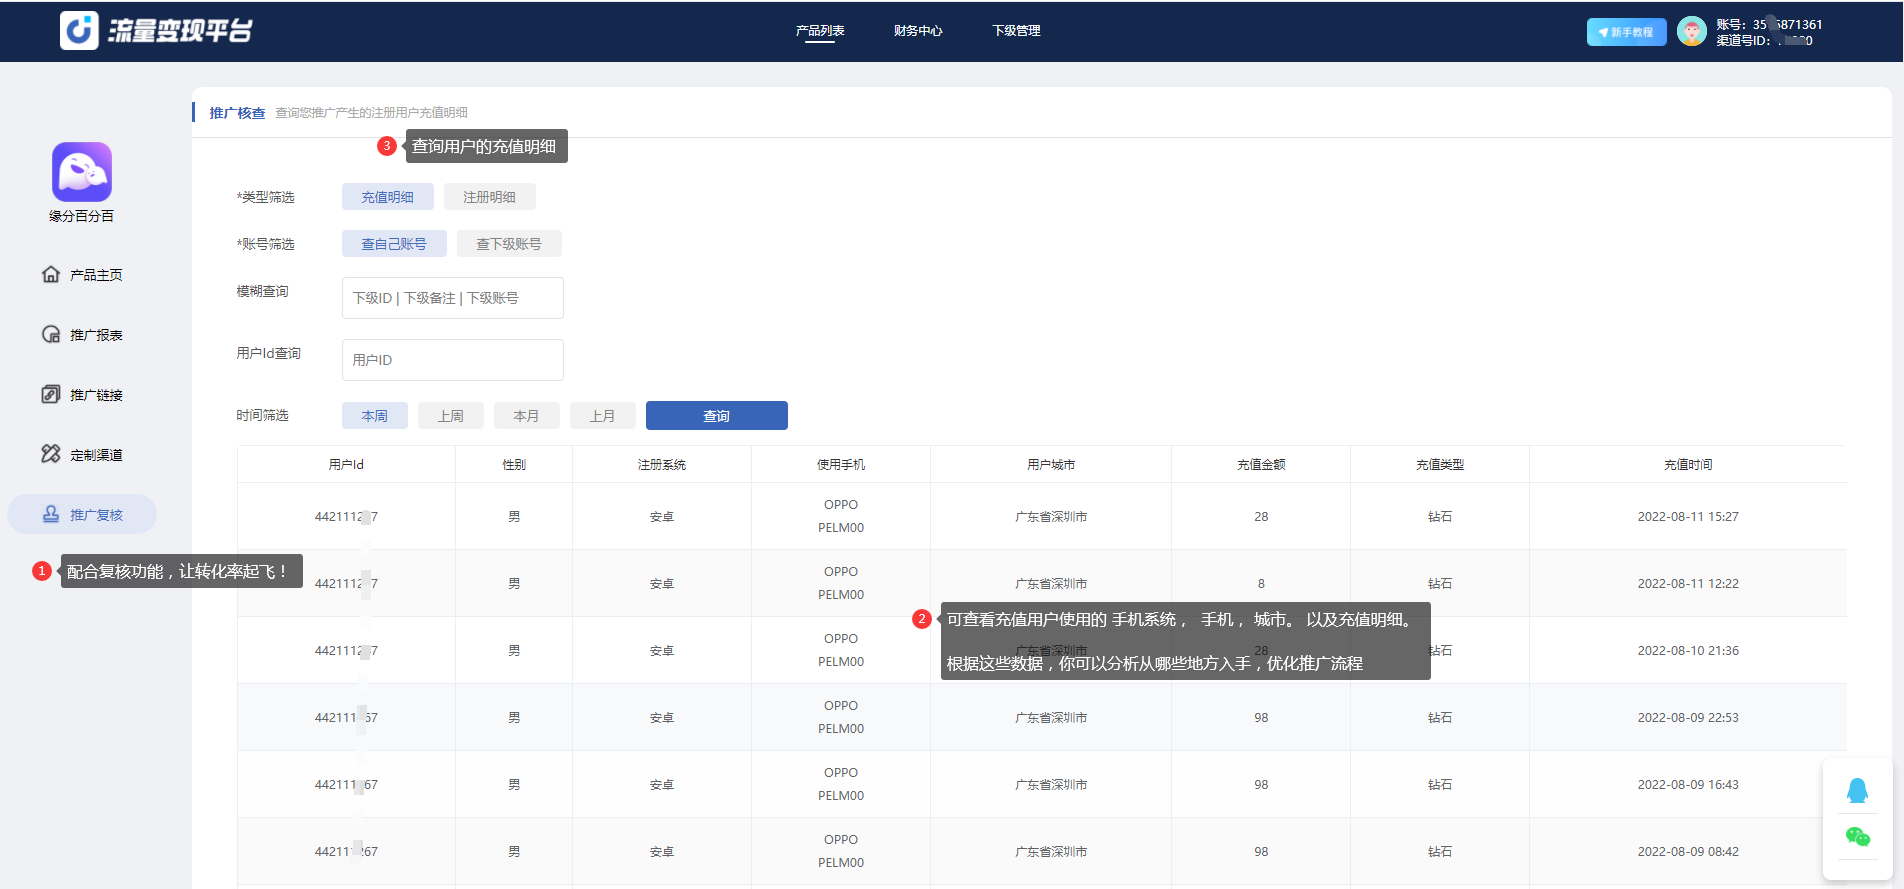The image size is (1904, 889).
Task: Go to 定制渠道 in sidebar
Action: click(x=96, y=455)
